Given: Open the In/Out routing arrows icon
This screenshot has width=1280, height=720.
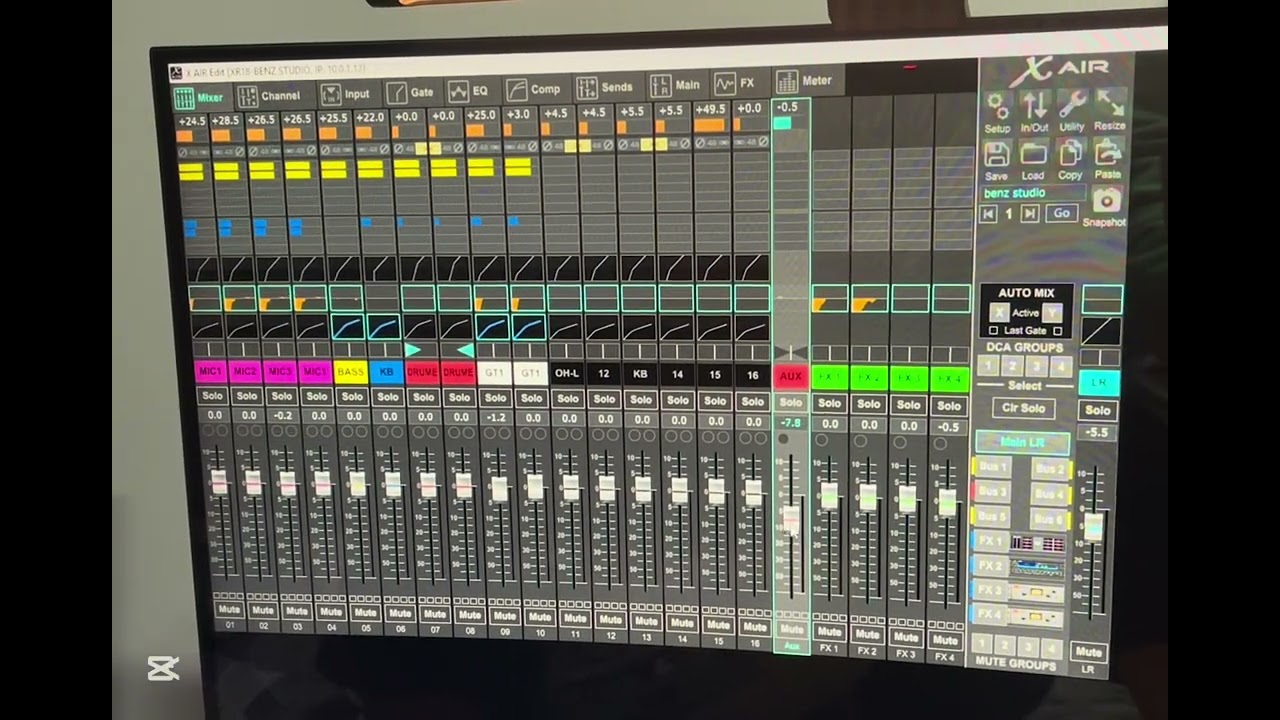Looking at the screenshot, I should coord(1034,104).
